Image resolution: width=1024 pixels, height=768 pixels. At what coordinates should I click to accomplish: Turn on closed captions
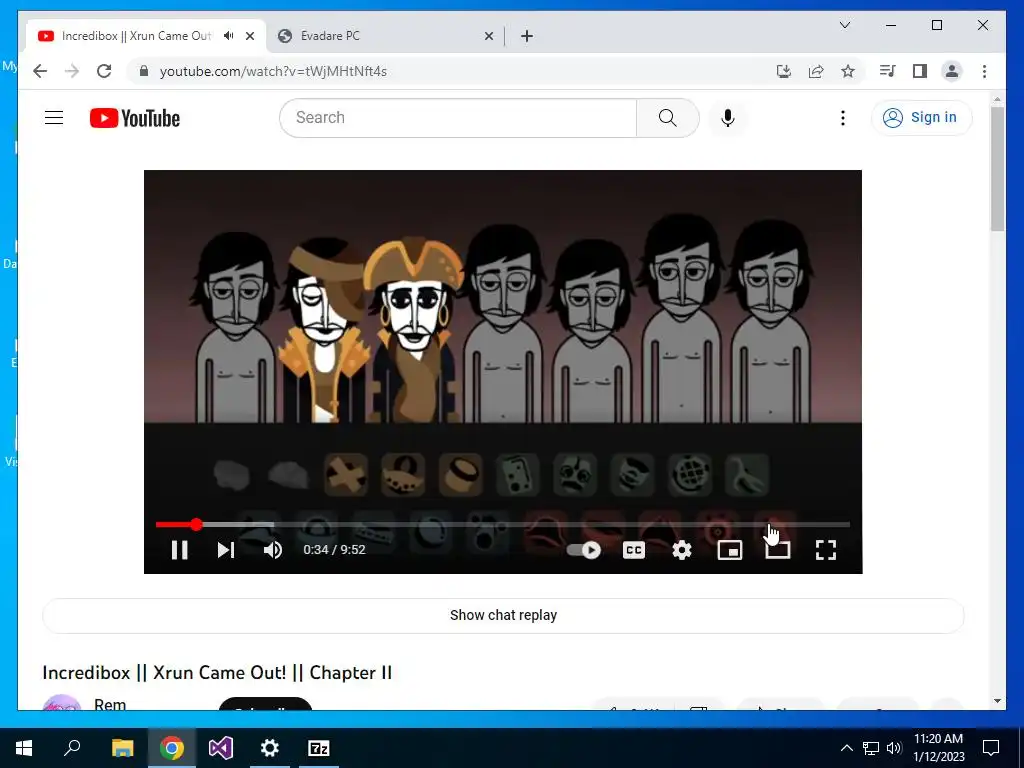(633, 550)
